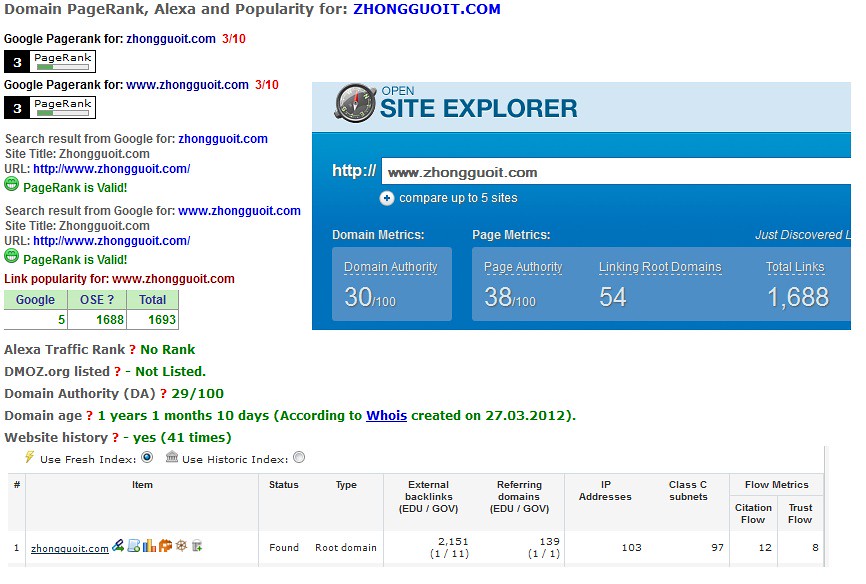Click the External backlinks column header

pos(429,496)
